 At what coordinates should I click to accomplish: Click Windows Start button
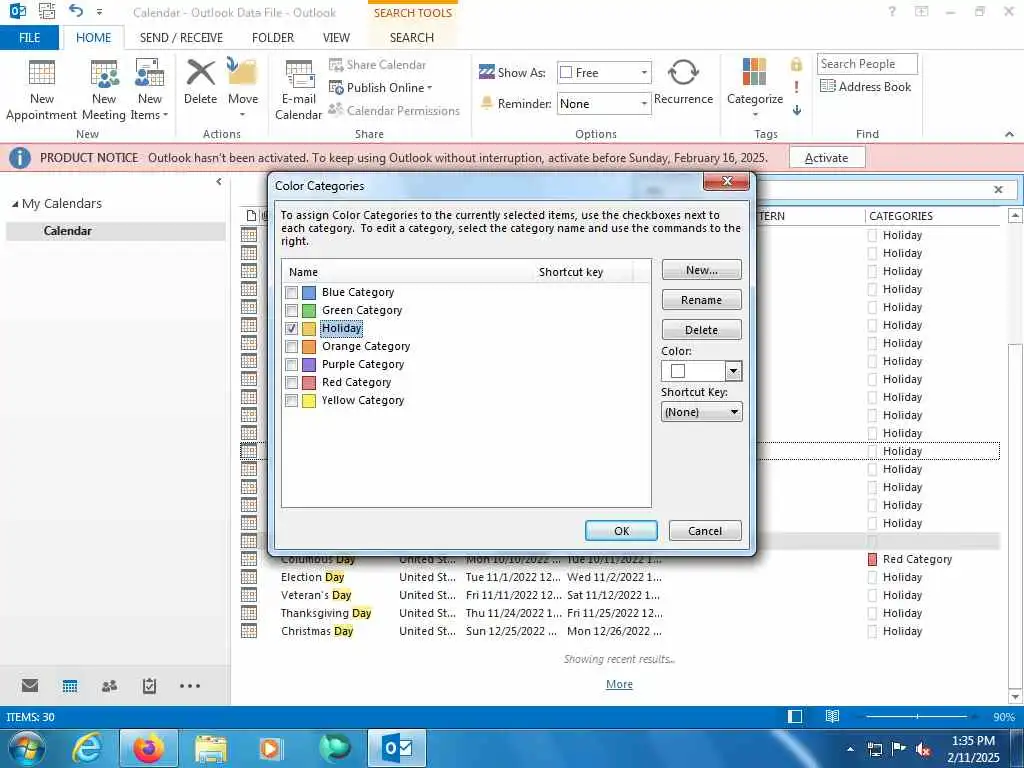(x=27, y=748)
